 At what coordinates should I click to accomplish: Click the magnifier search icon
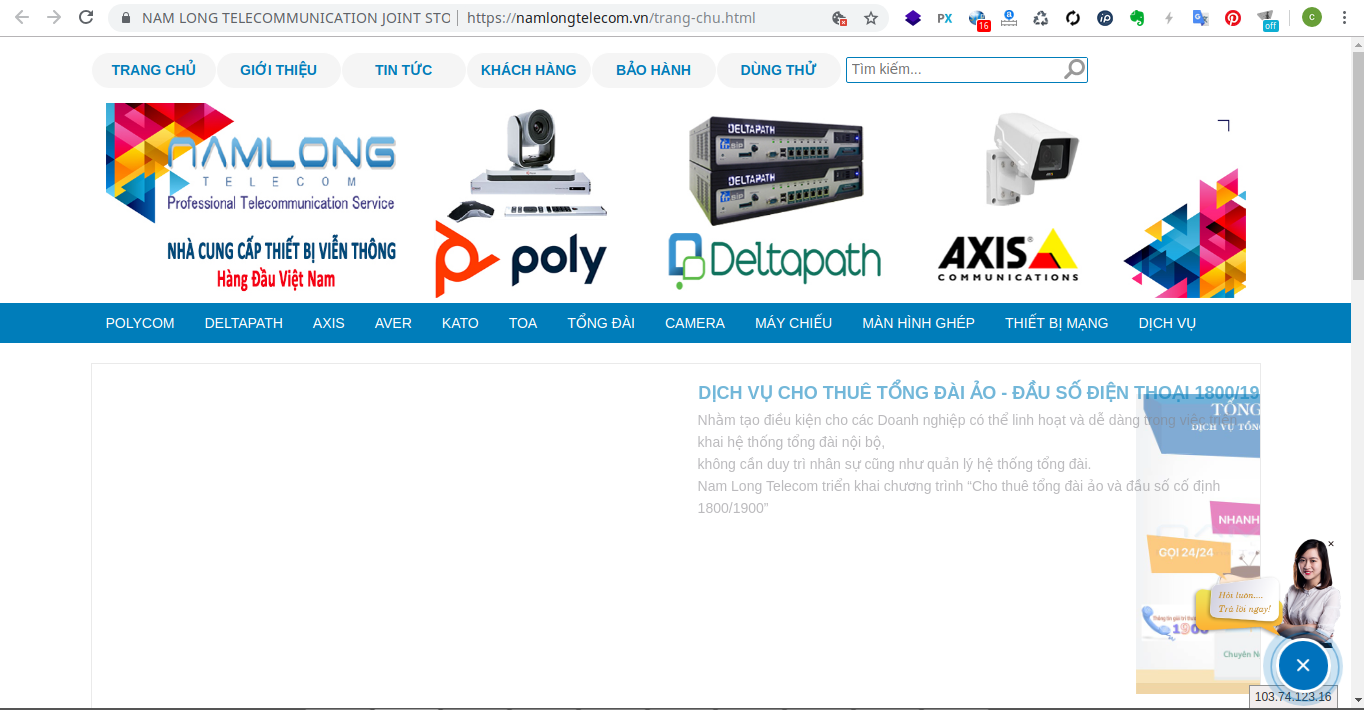[x=1074, y=69]
